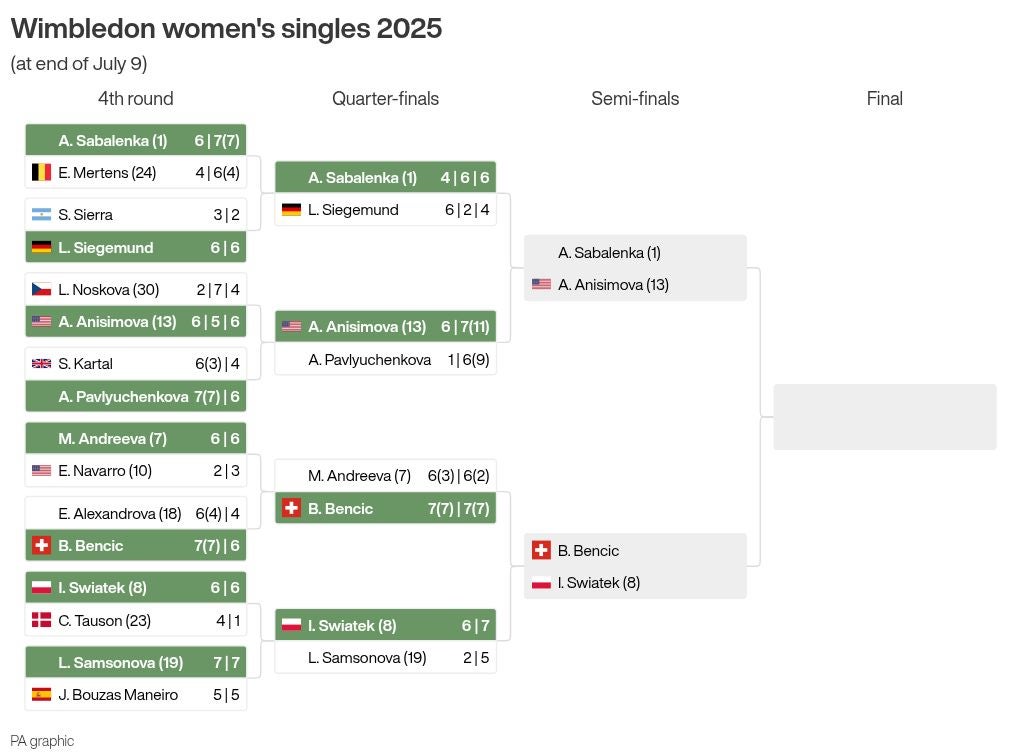Click the L. Samsonova (19) 7|7 winning row
This screenshot has height=756, width=1020.
tap(136, 662)
